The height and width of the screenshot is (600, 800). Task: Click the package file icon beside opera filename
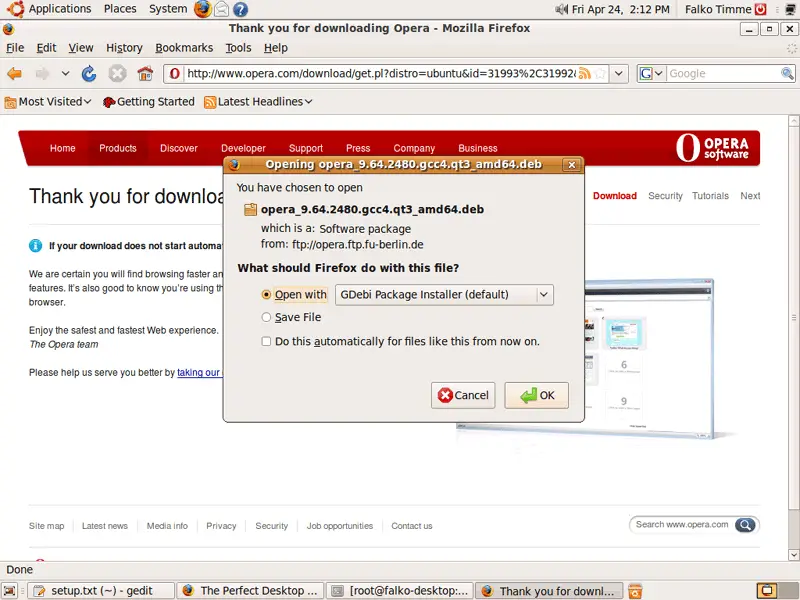250,210
